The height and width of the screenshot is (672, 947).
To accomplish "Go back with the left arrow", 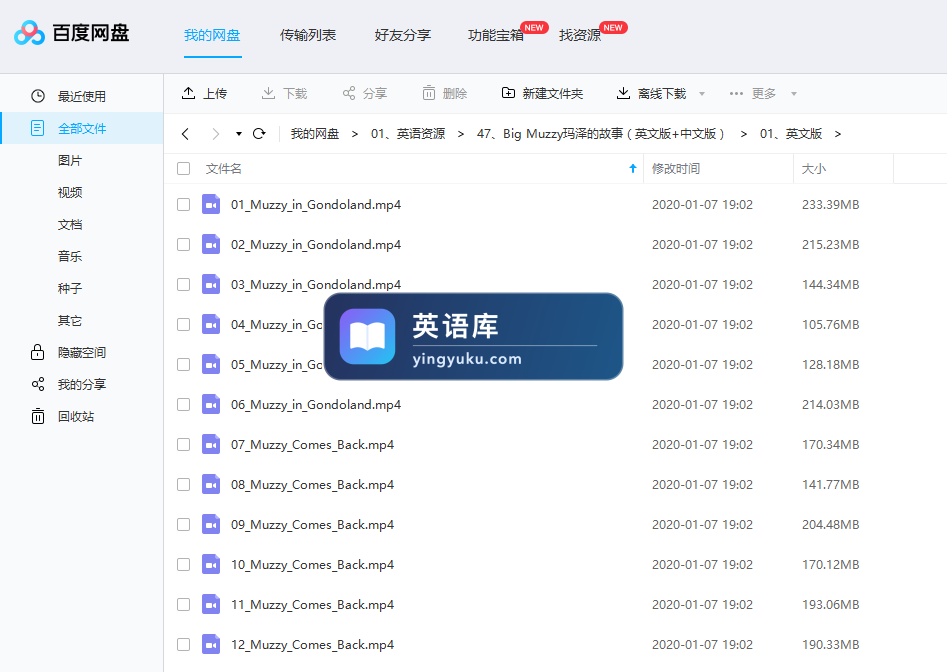I will [x=185, y=133].
